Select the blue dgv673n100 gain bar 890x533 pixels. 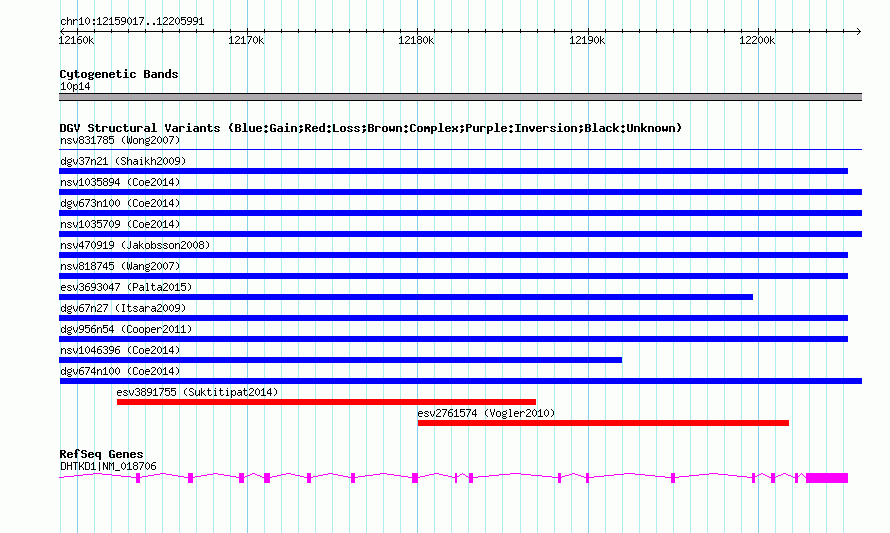pos(460,213)
